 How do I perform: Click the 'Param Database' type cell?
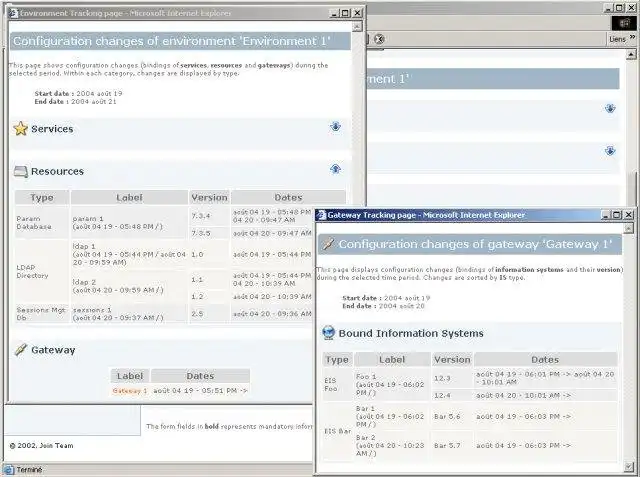[x=42, y=222]
